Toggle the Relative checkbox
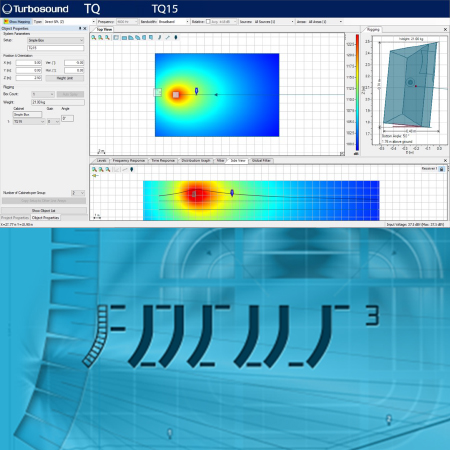Image resolution: width=450 pixels, height=450 pixels. (x=208, y=22)
